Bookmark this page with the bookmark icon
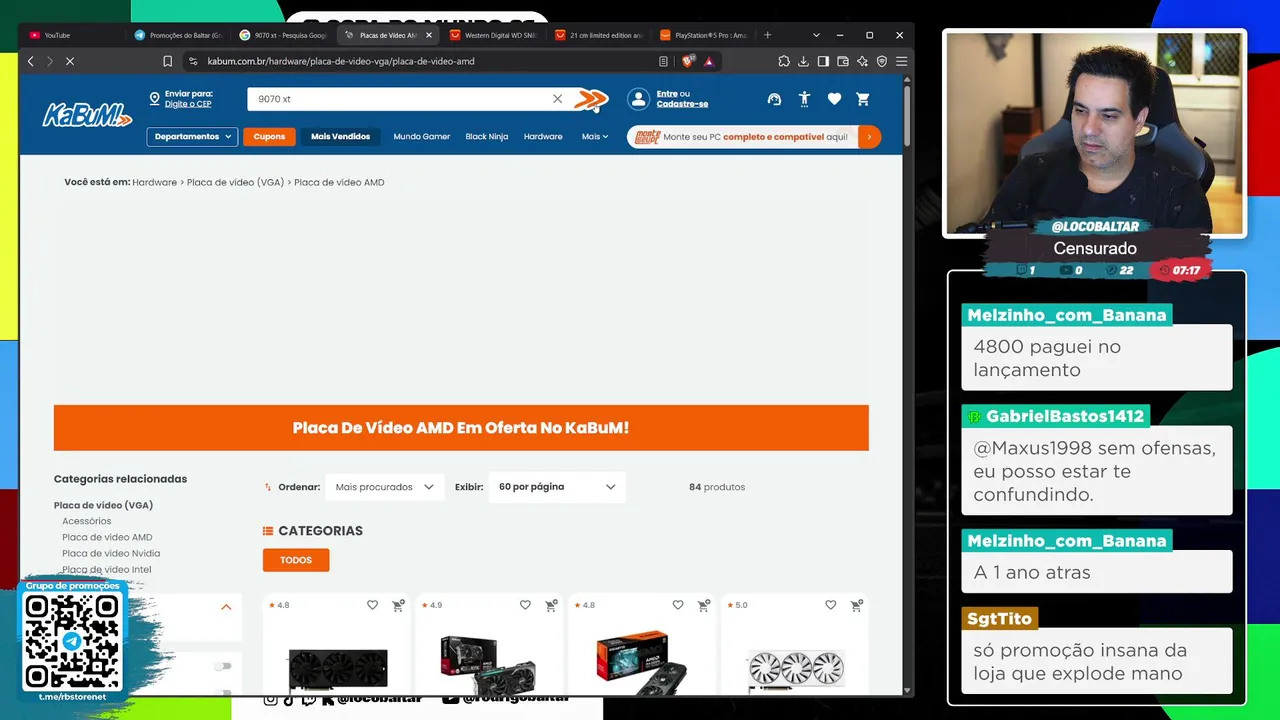This screenshot has height=720, width=1280. coord(168,61)
